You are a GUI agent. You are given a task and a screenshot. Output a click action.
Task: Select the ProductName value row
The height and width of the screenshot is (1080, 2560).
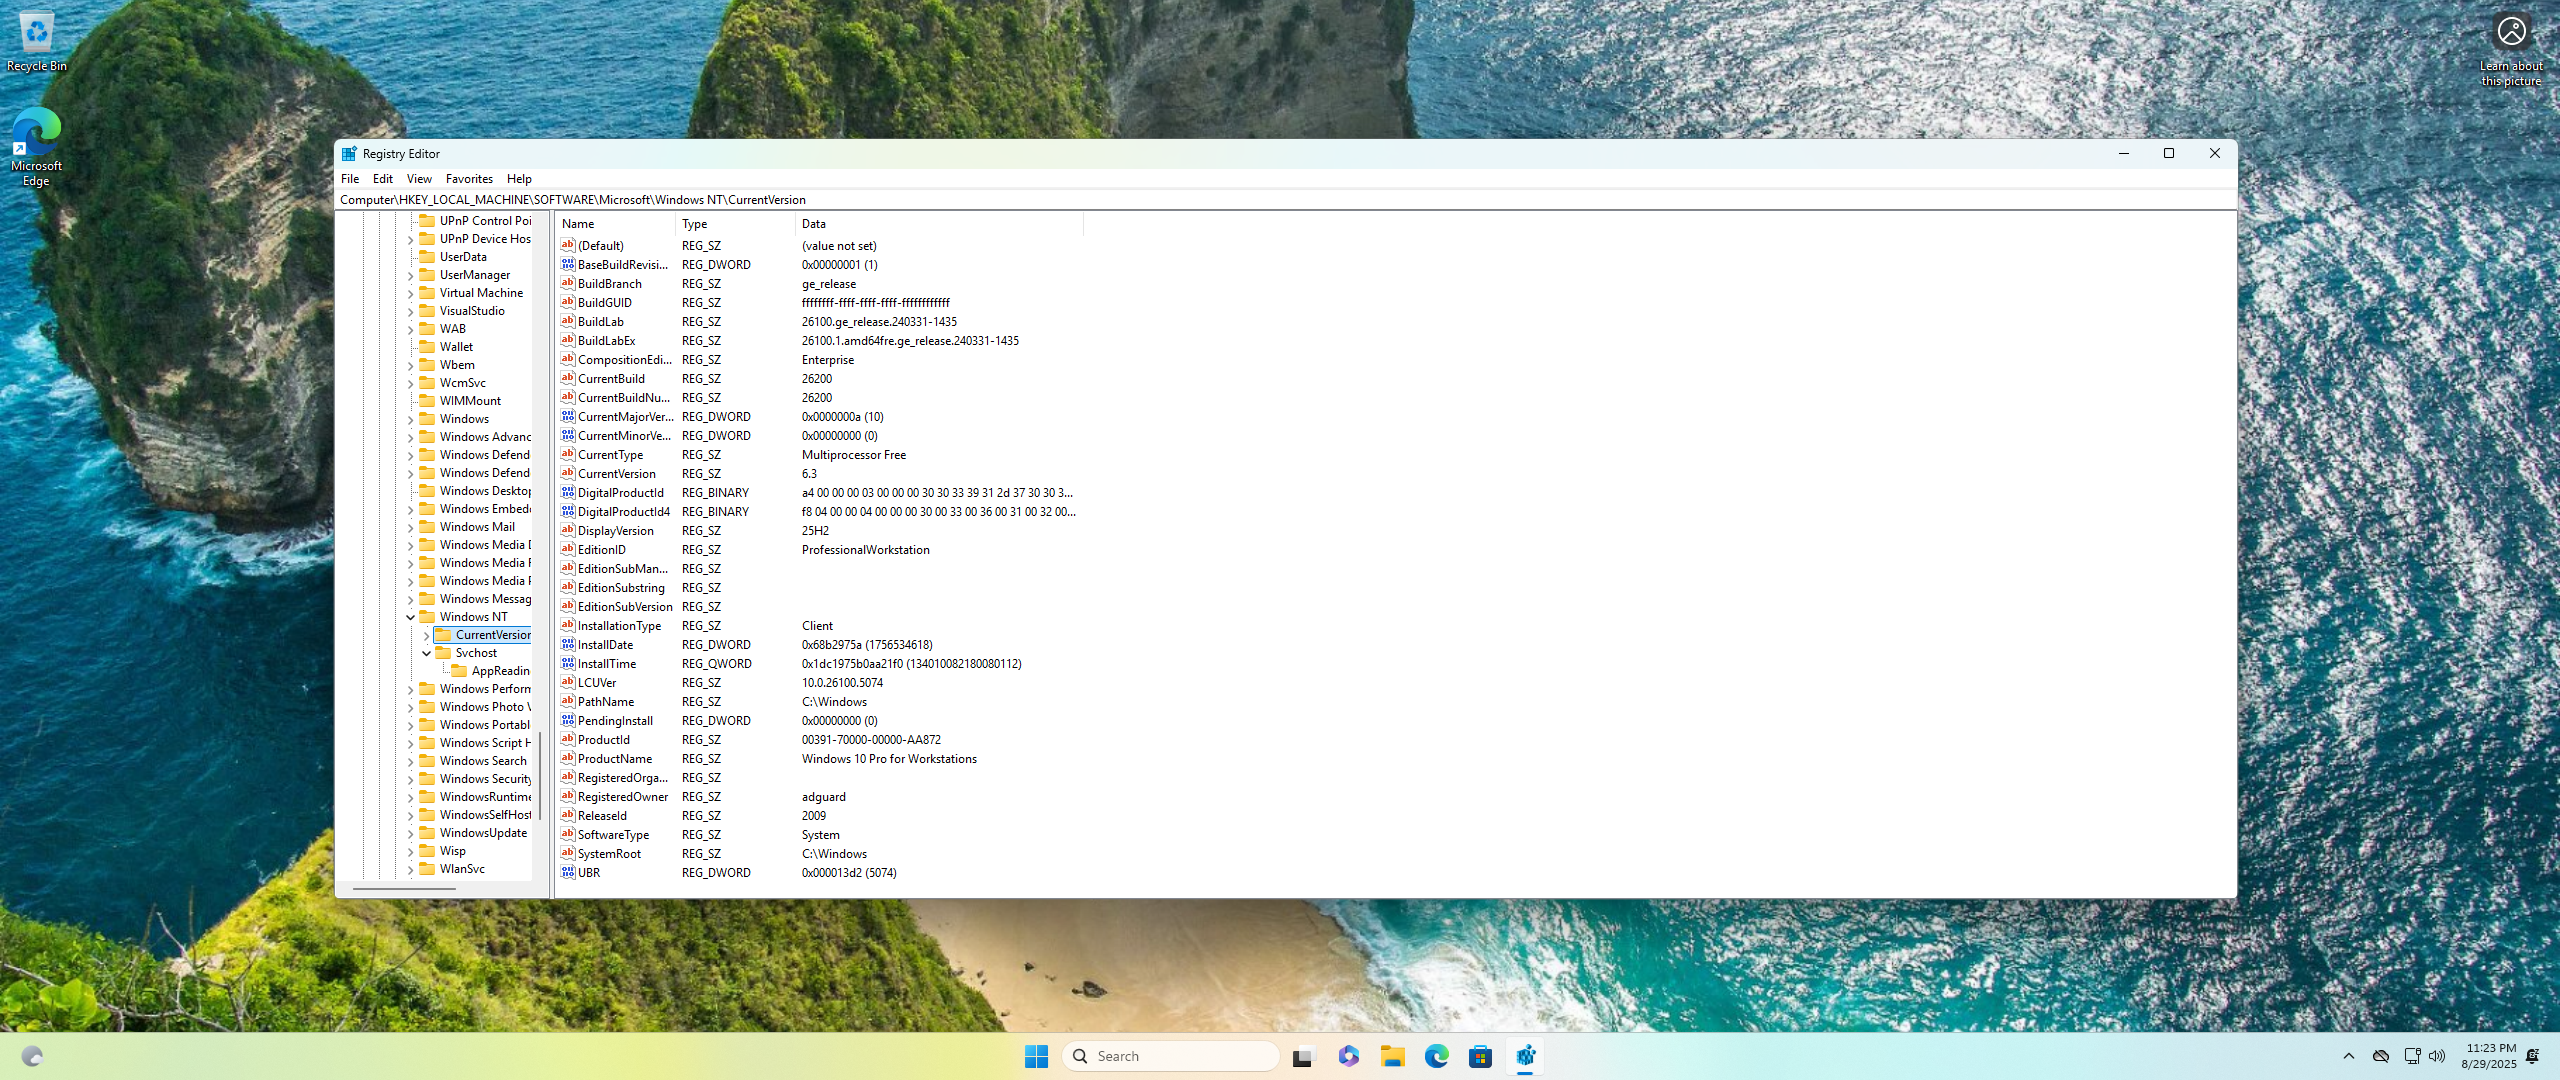point(820,759)
